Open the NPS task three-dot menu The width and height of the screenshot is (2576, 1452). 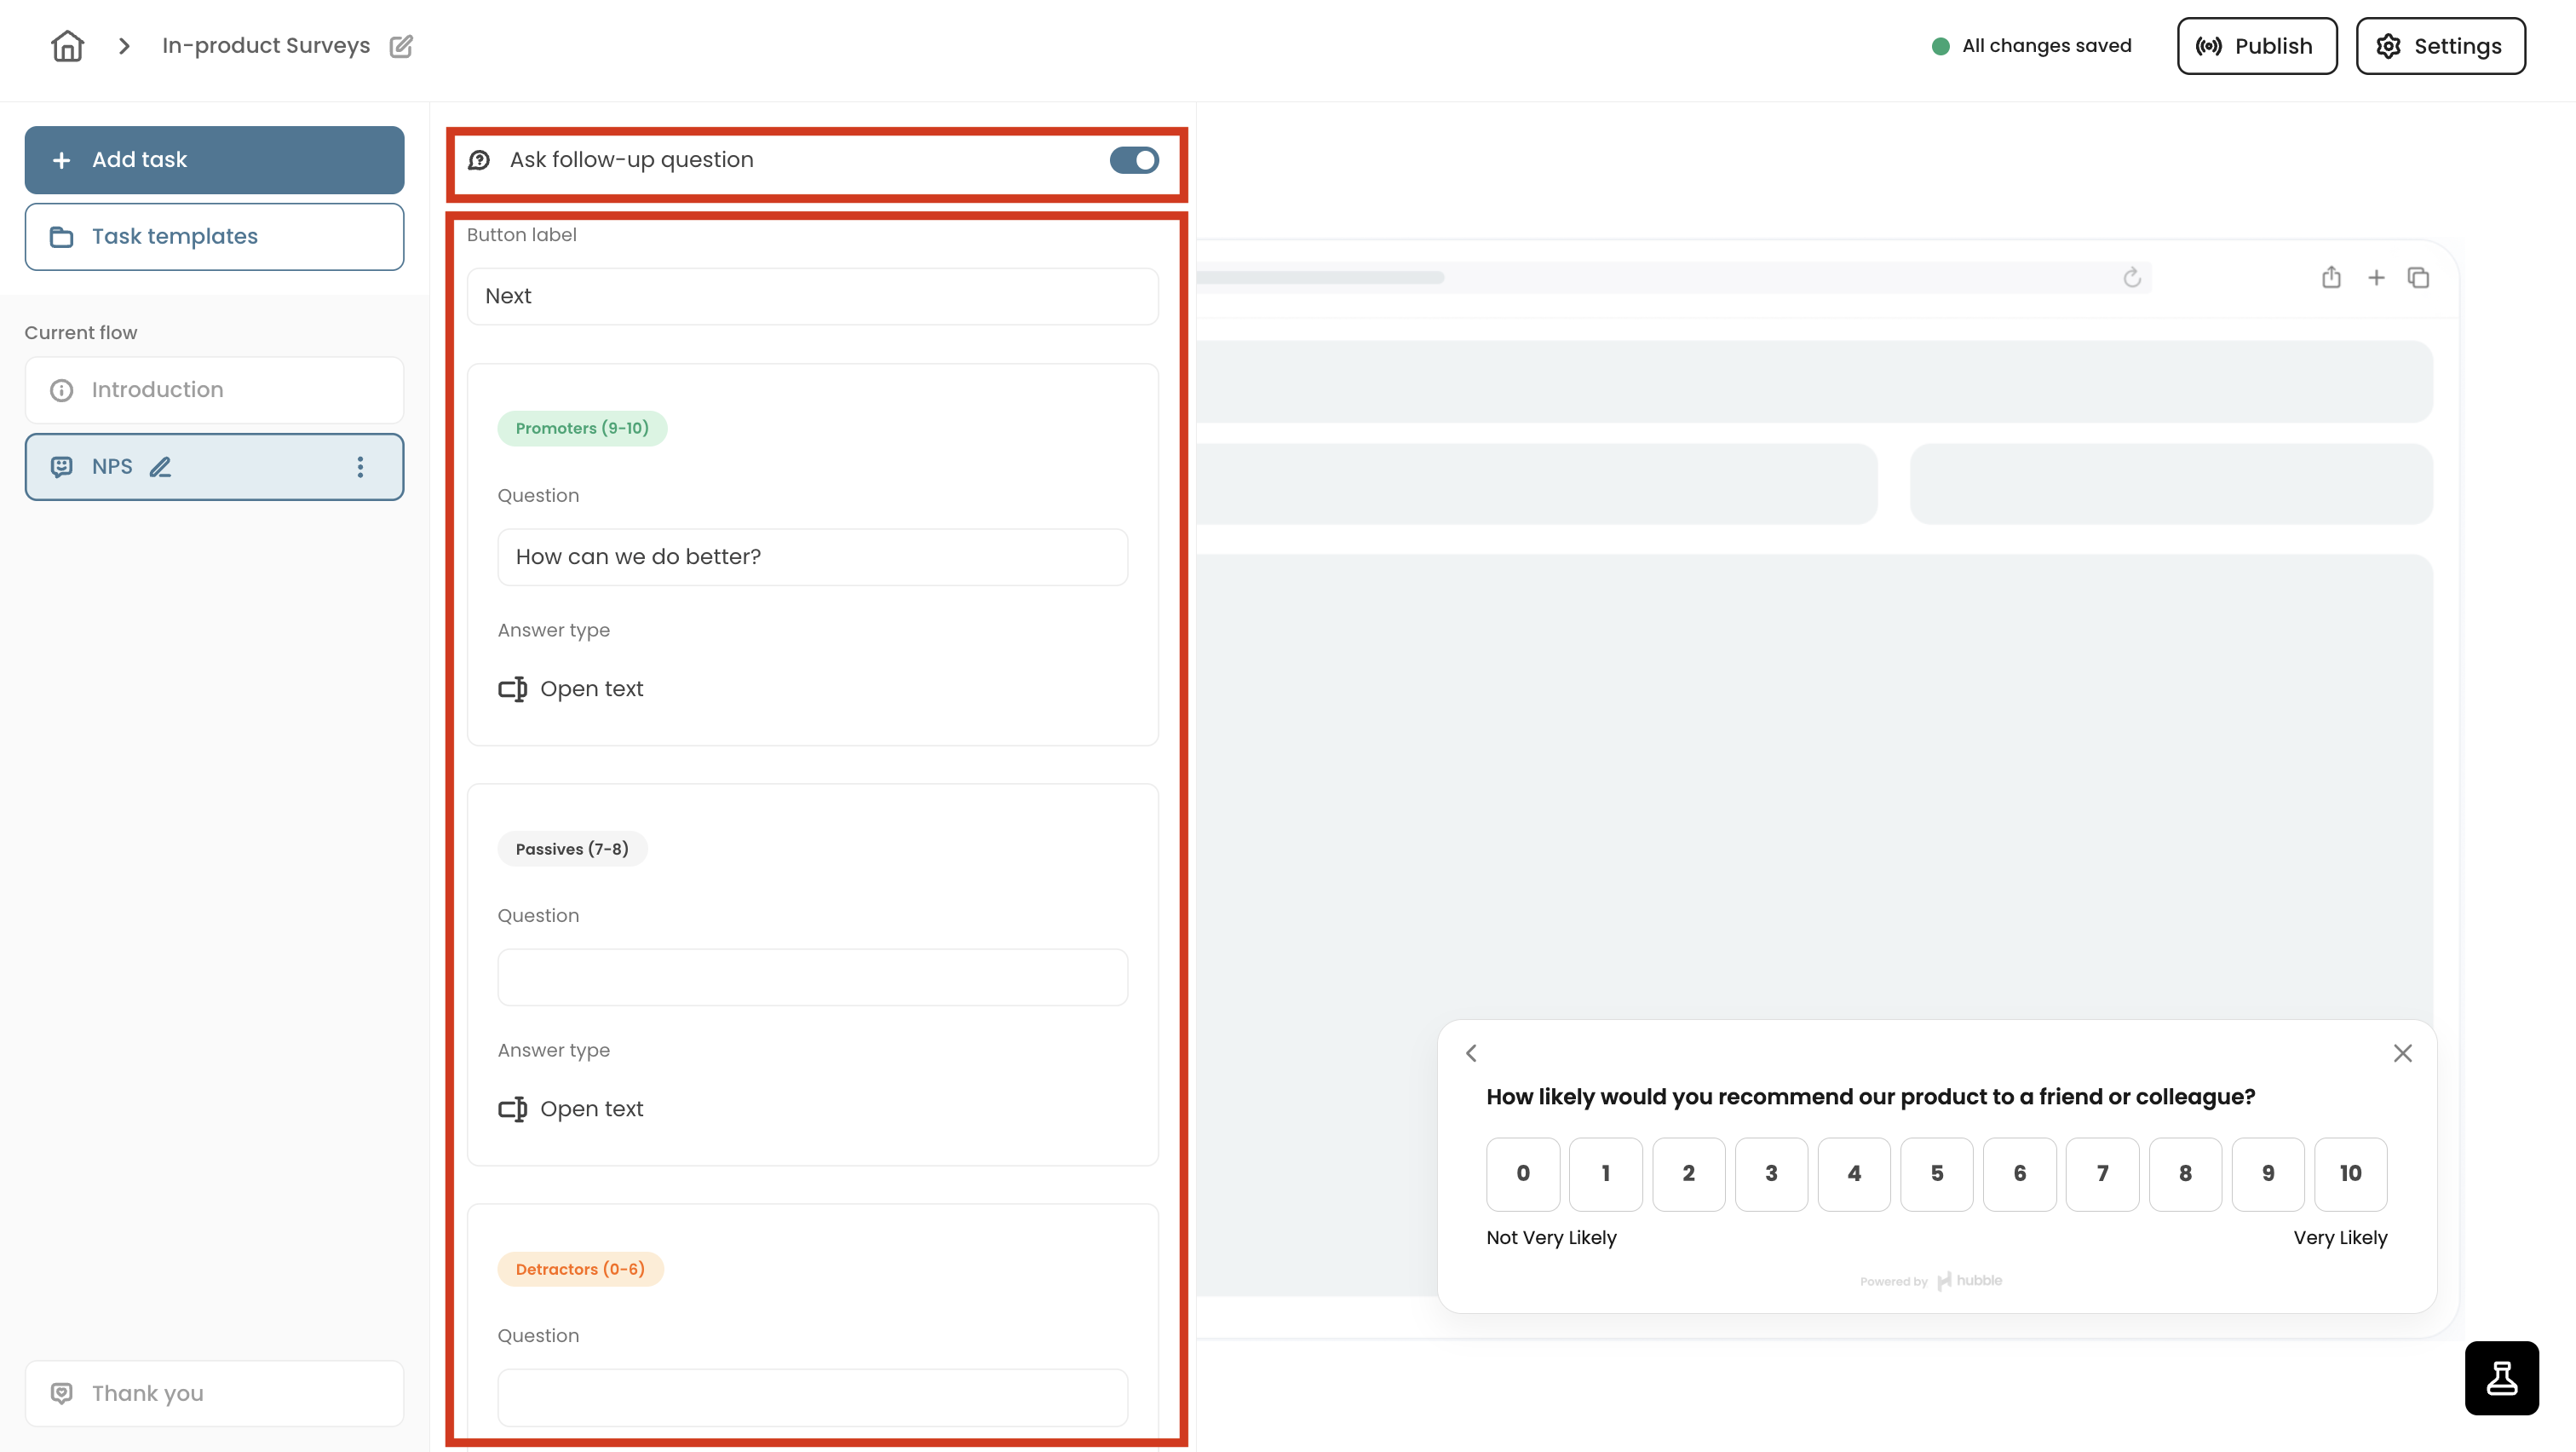pyautogui.click(x=360, y=467)
